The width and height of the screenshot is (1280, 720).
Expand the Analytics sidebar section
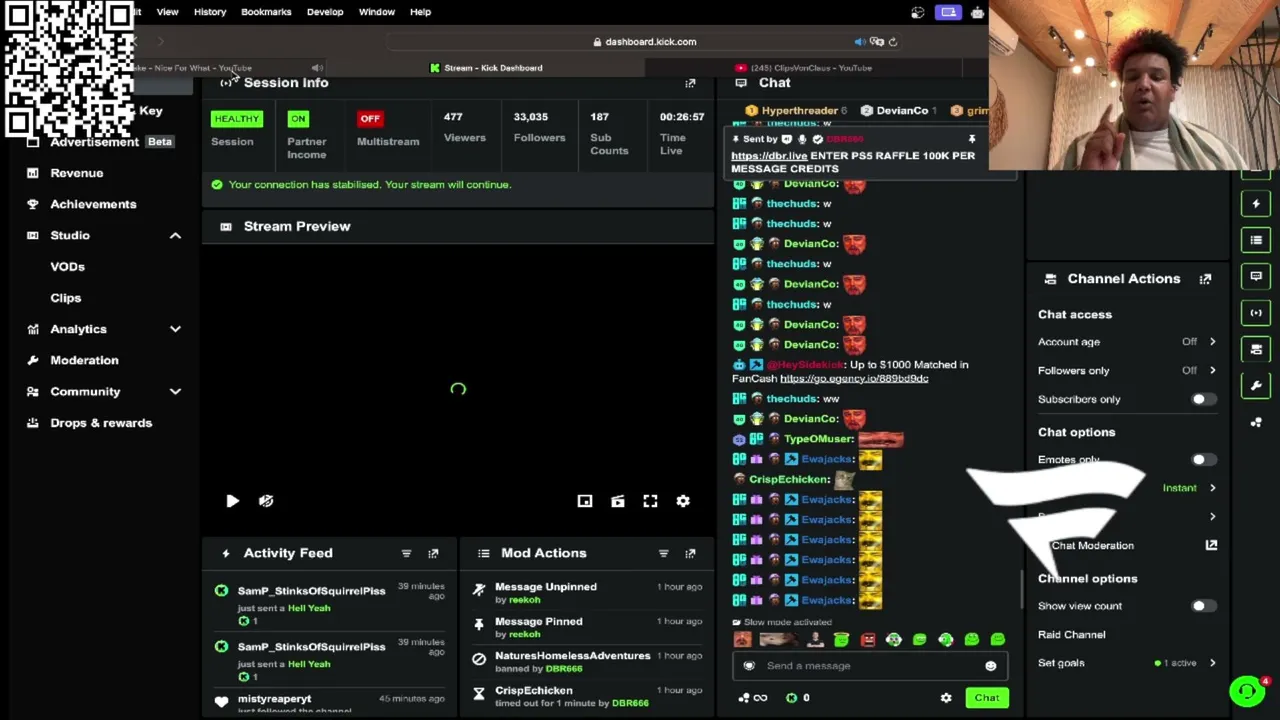pyautogui.click(x=175, y=329)
